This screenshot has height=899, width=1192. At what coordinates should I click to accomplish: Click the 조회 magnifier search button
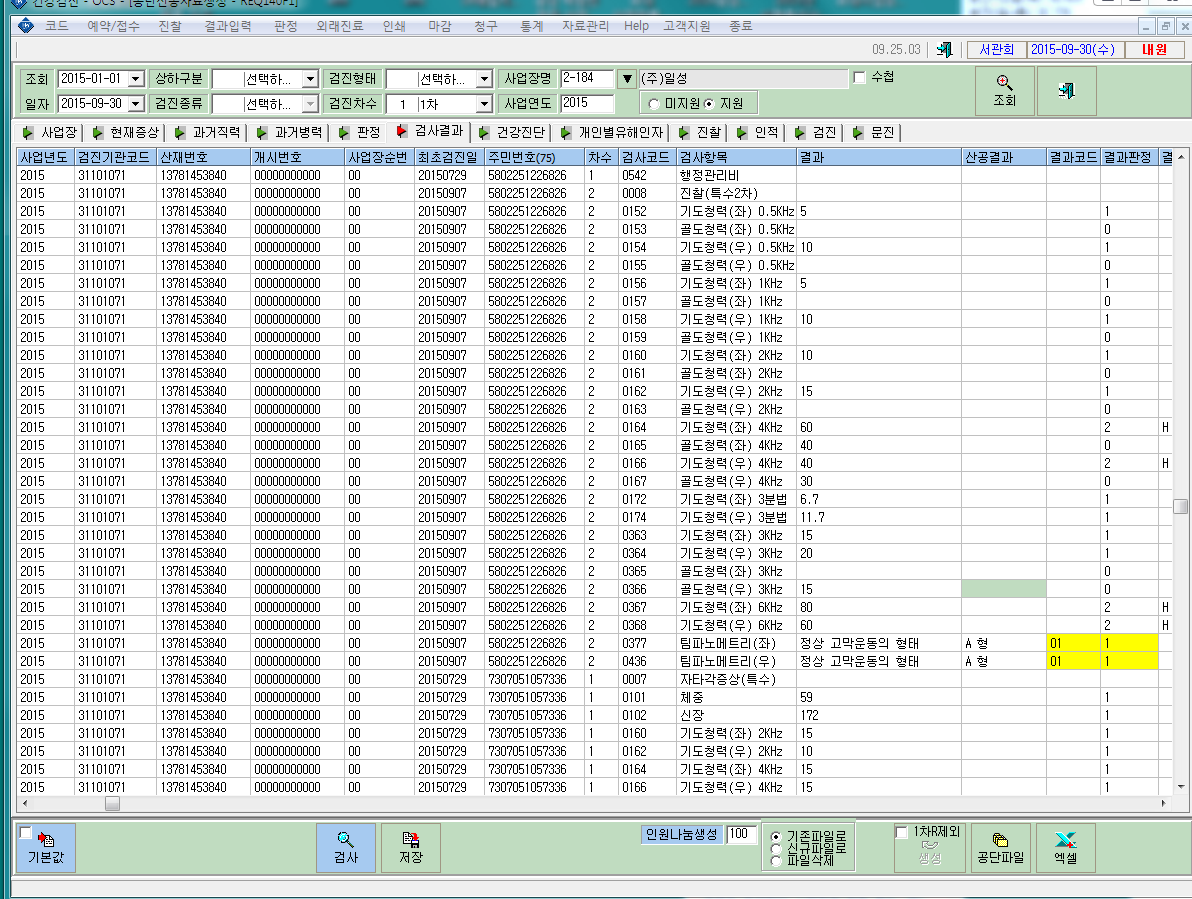[1004, 90]
